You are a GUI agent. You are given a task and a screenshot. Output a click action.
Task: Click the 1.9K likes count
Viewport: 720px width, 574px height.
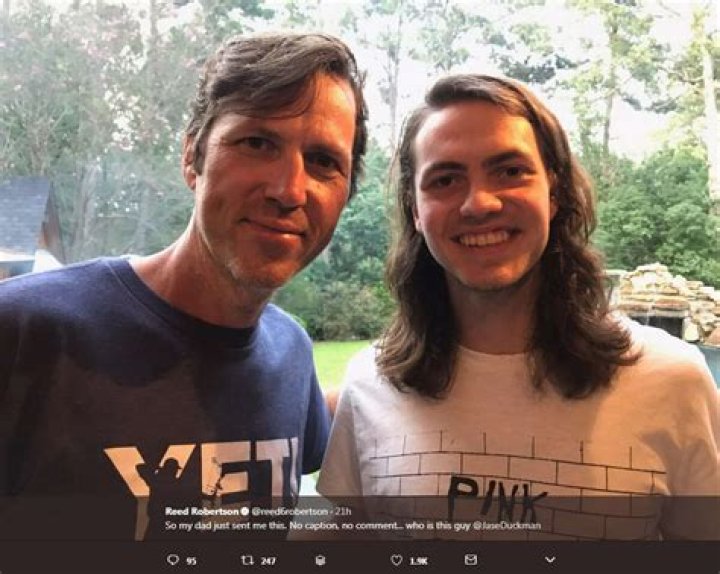click(x=416, y=561)
